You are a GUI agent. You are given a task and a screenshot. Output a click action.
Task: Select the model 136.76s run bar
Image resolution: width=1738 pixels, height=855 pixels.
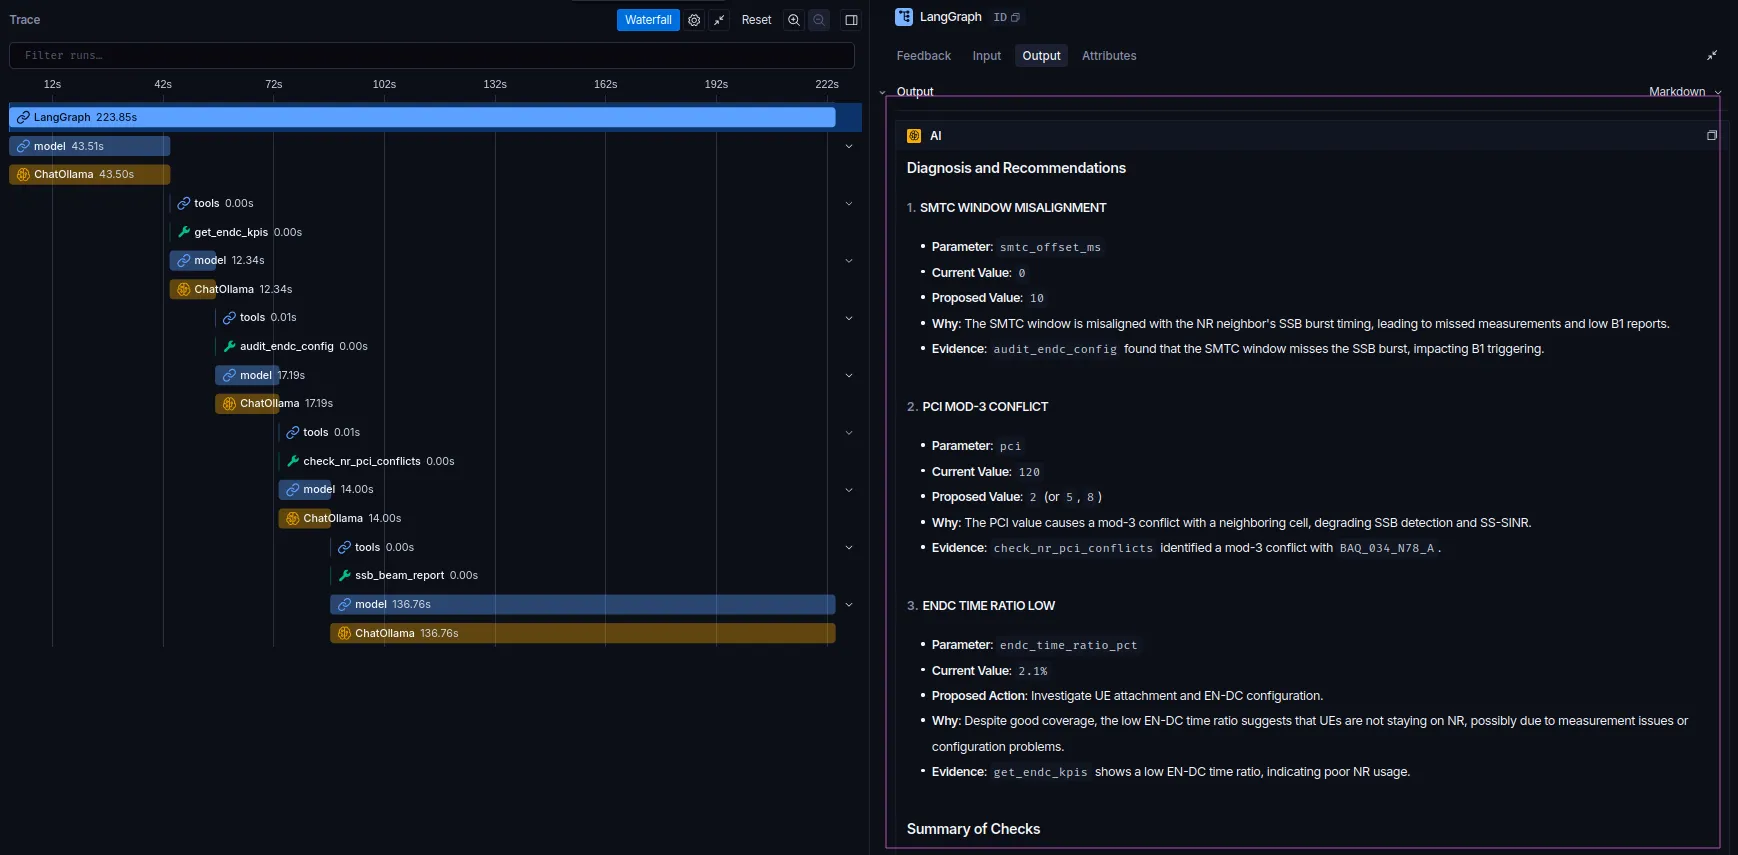[583, 604]
